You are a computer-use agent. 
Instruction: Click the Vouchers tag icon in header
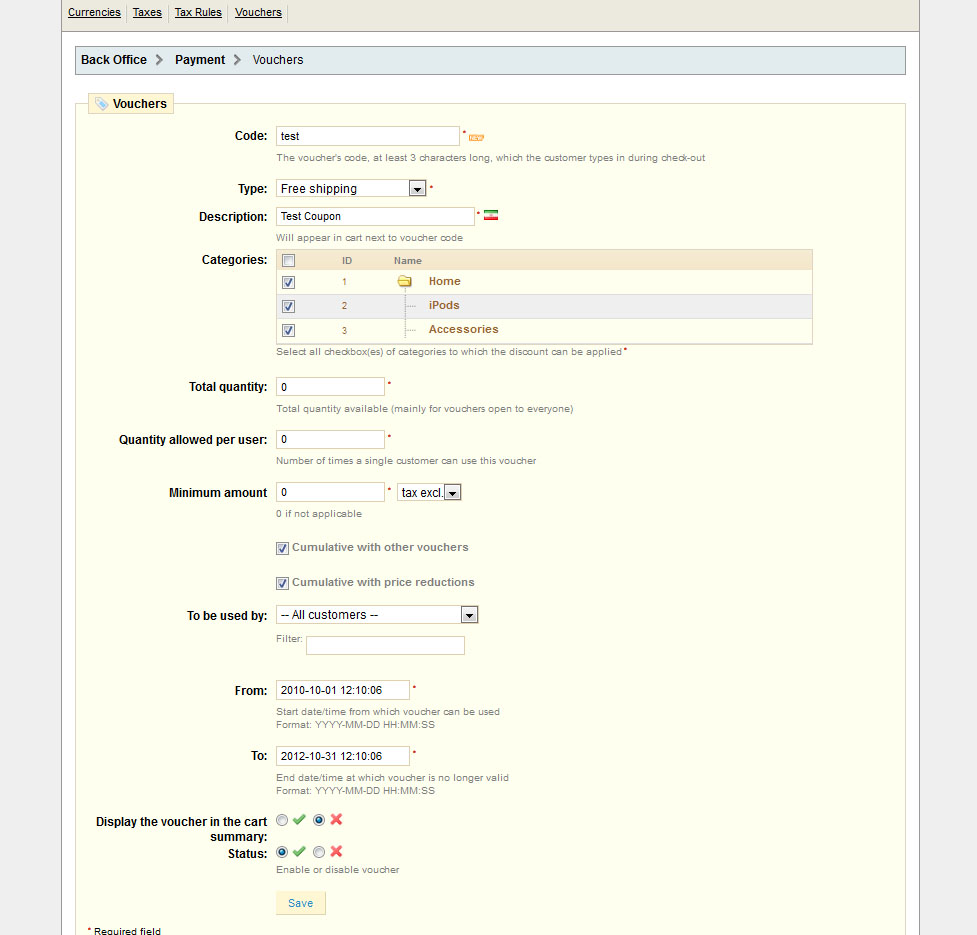102,103
